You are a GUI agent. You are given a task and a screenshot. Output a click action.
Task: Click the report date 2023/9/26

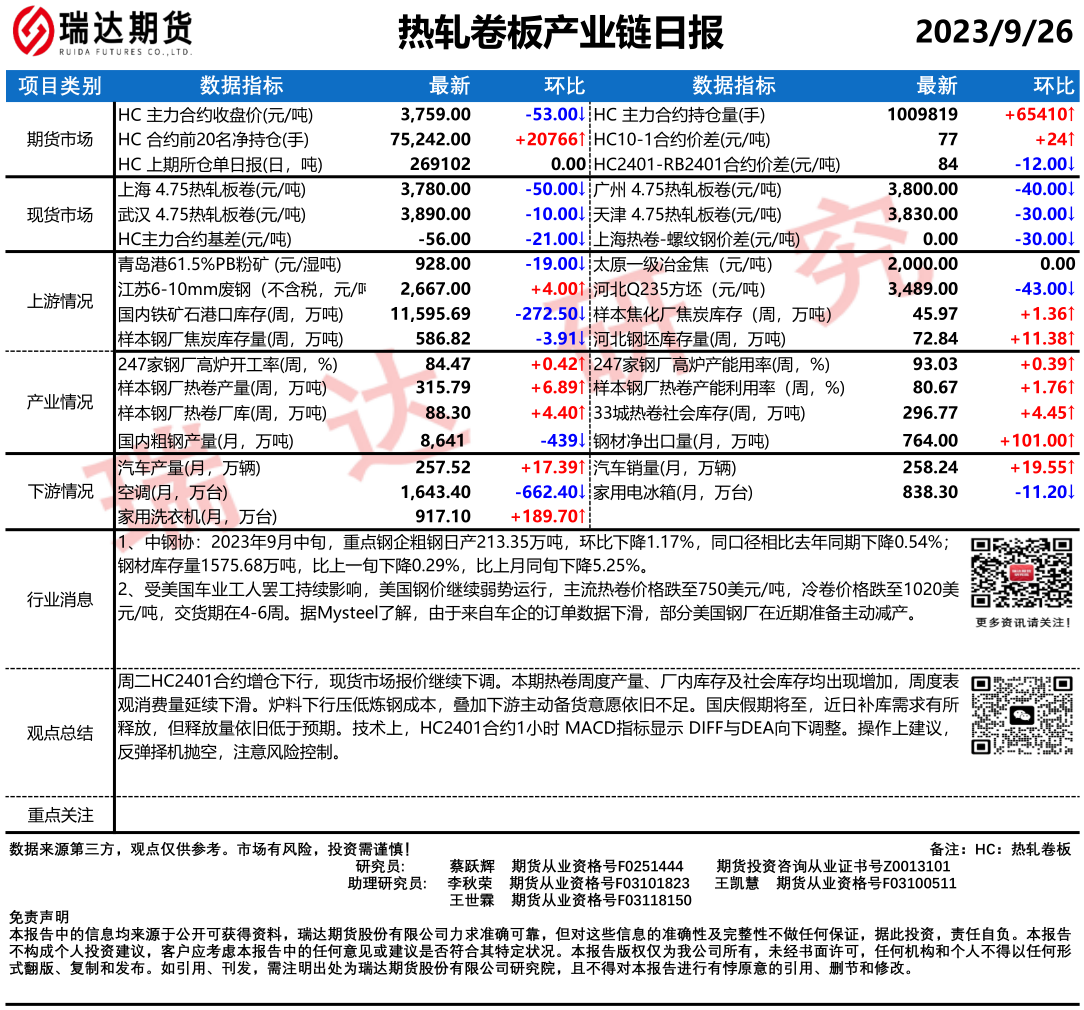[994, 33]
